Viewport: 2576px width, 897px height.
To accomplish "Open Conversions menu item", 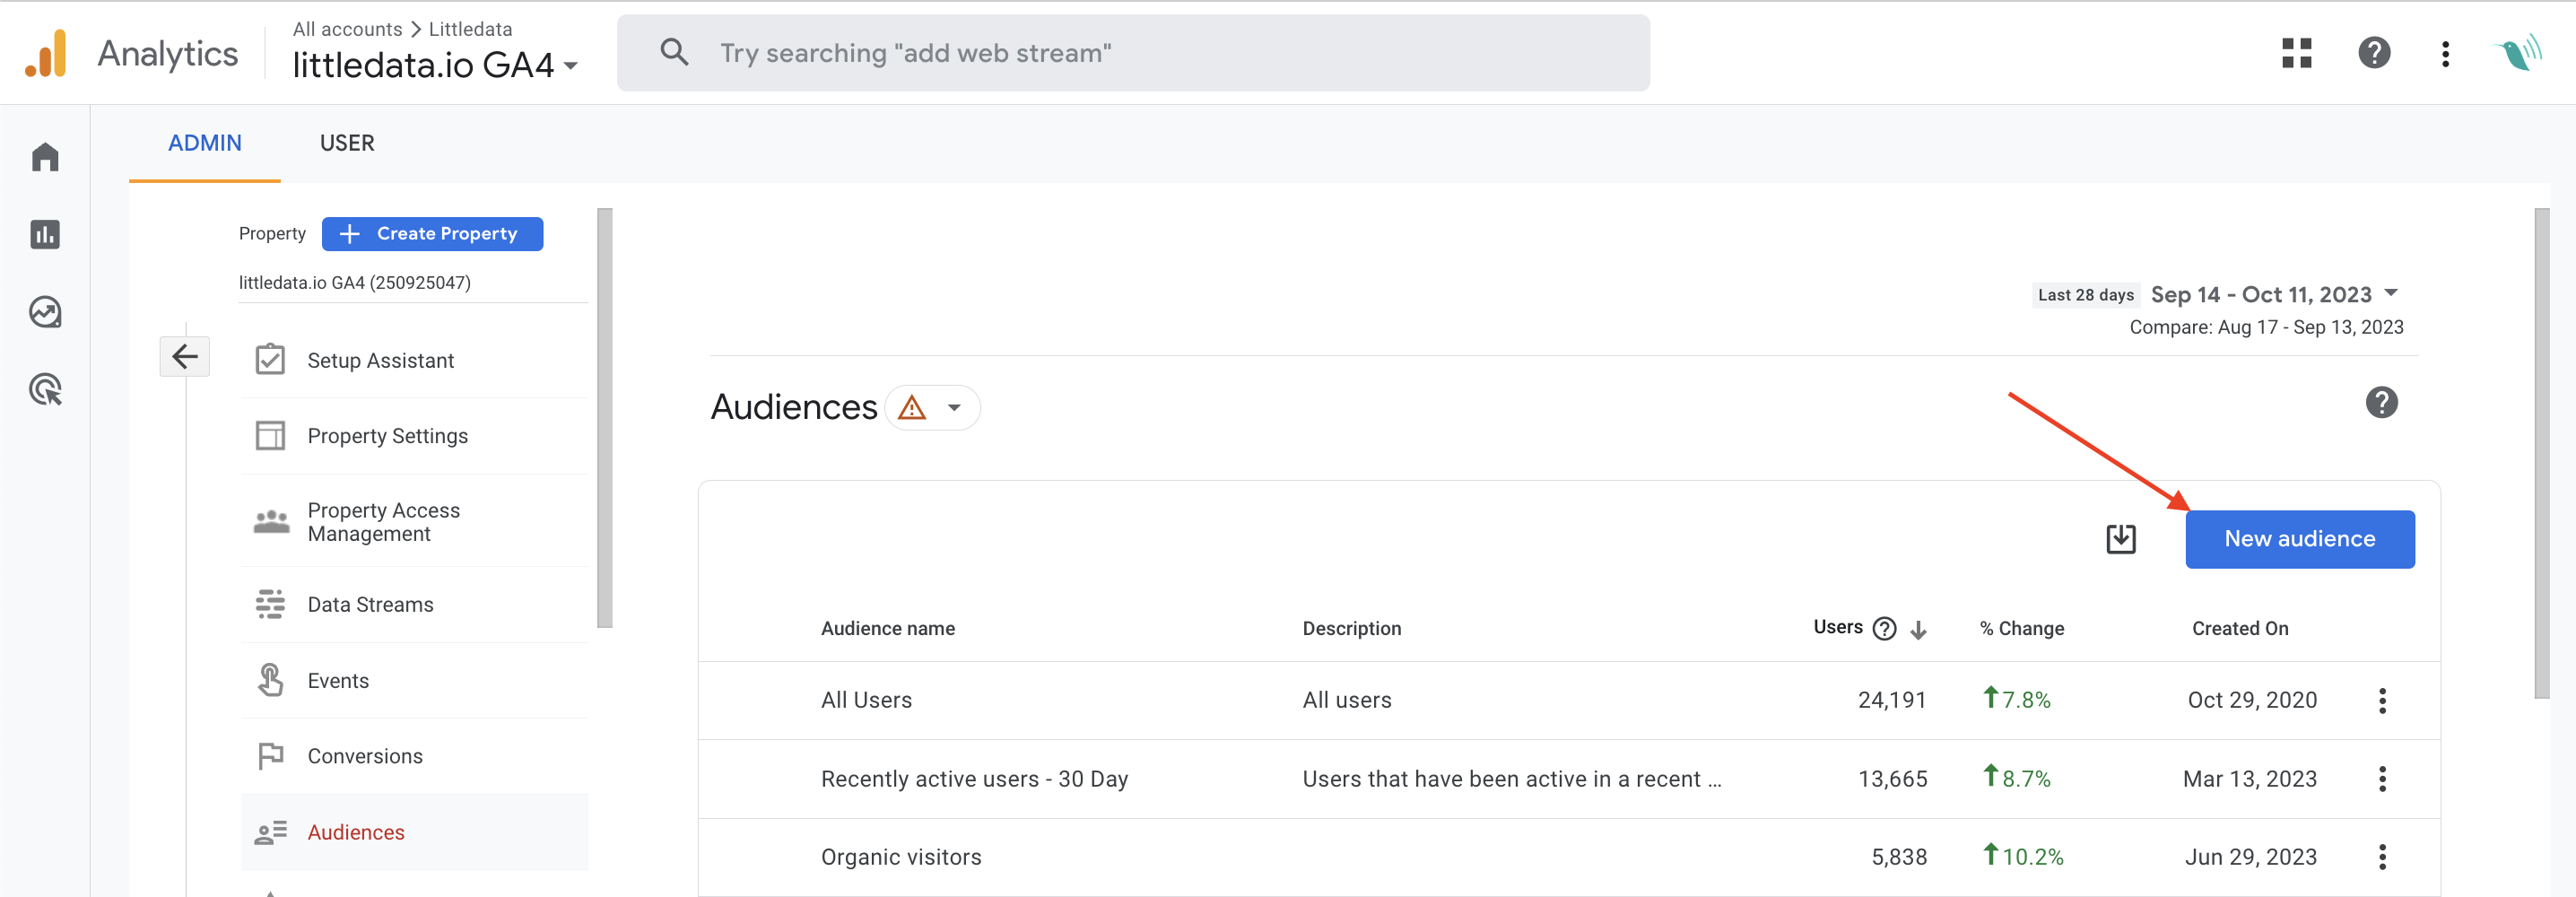I will click(414, 756).
